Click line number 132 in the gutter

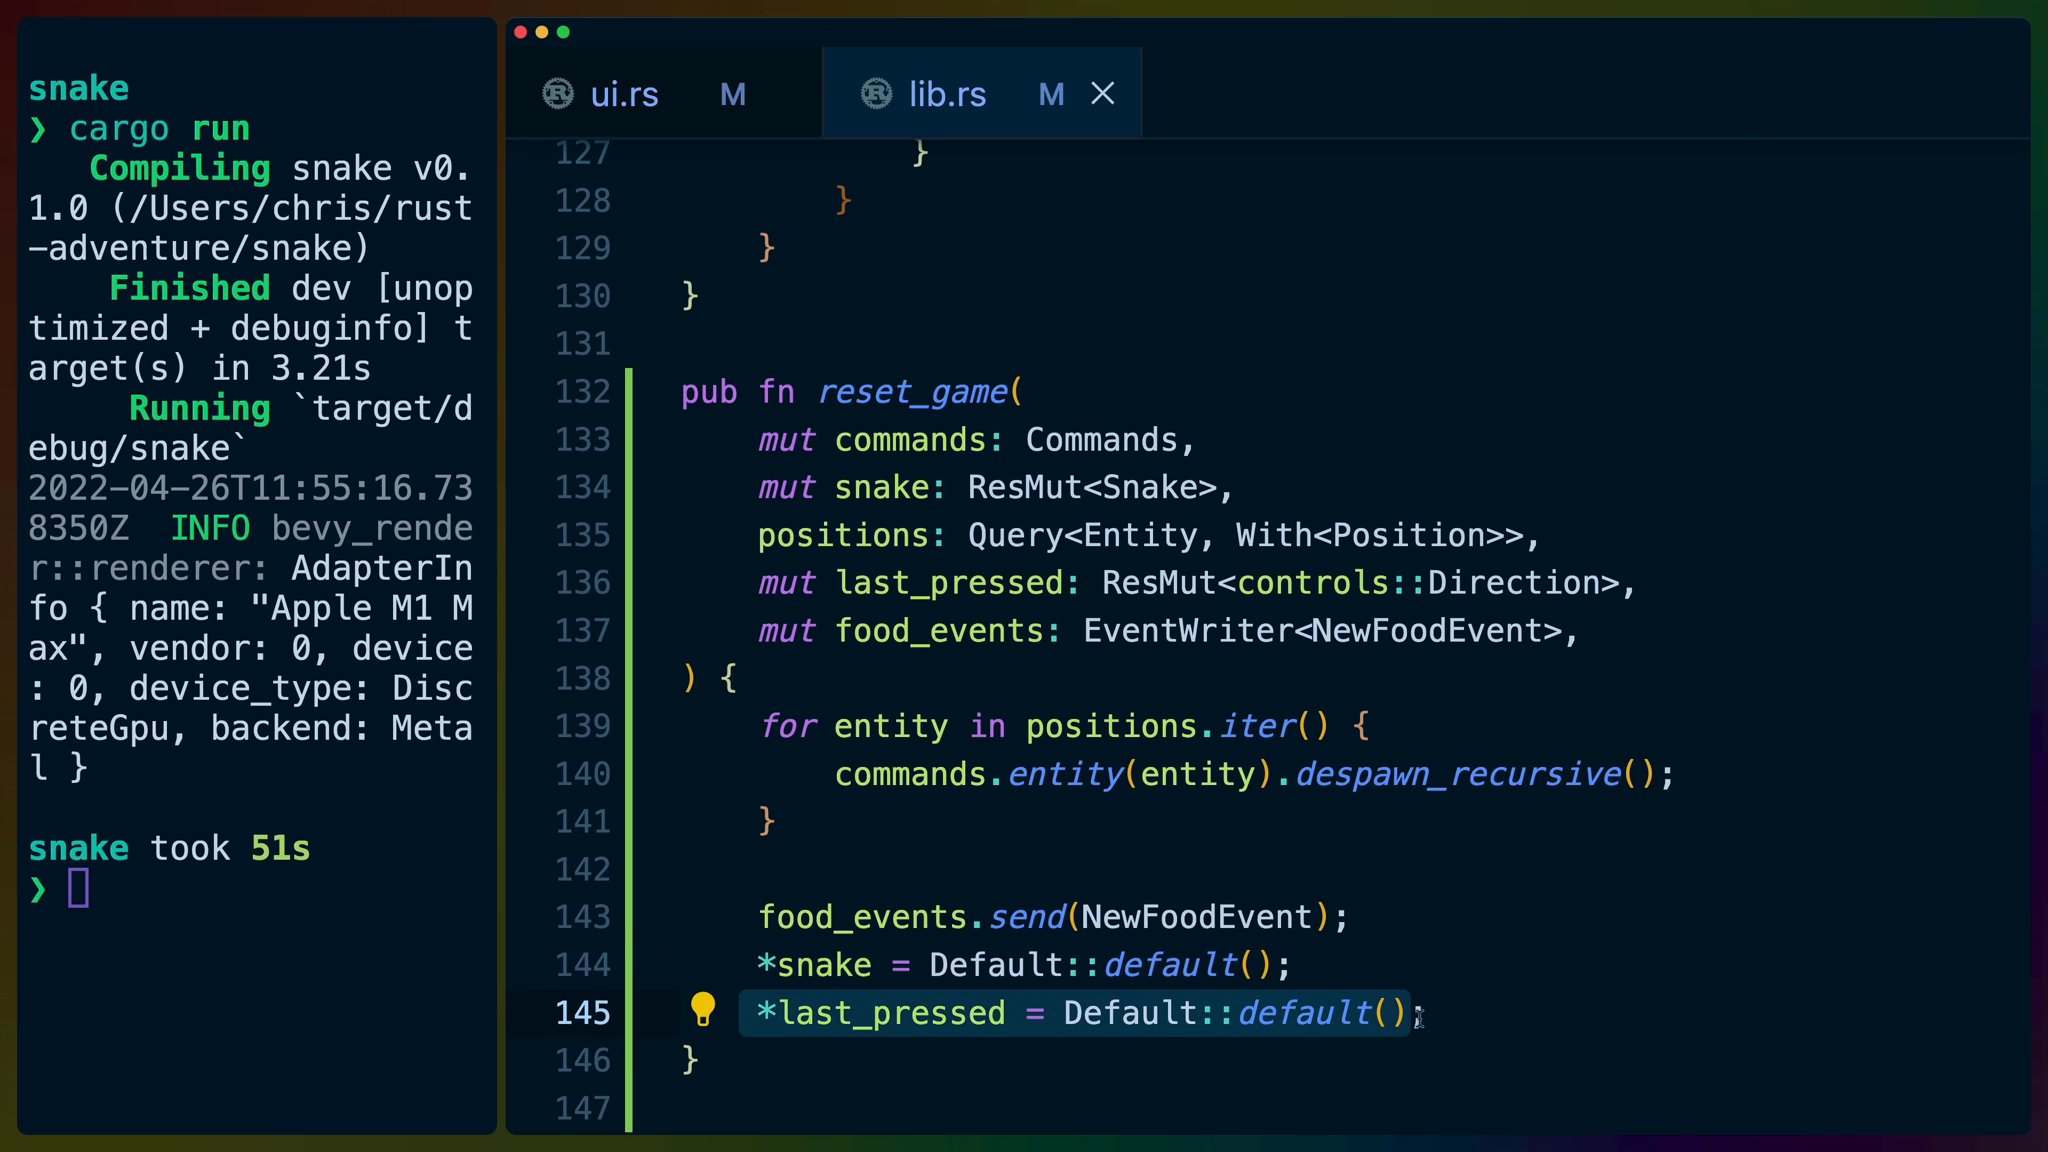tap(582, 391)
